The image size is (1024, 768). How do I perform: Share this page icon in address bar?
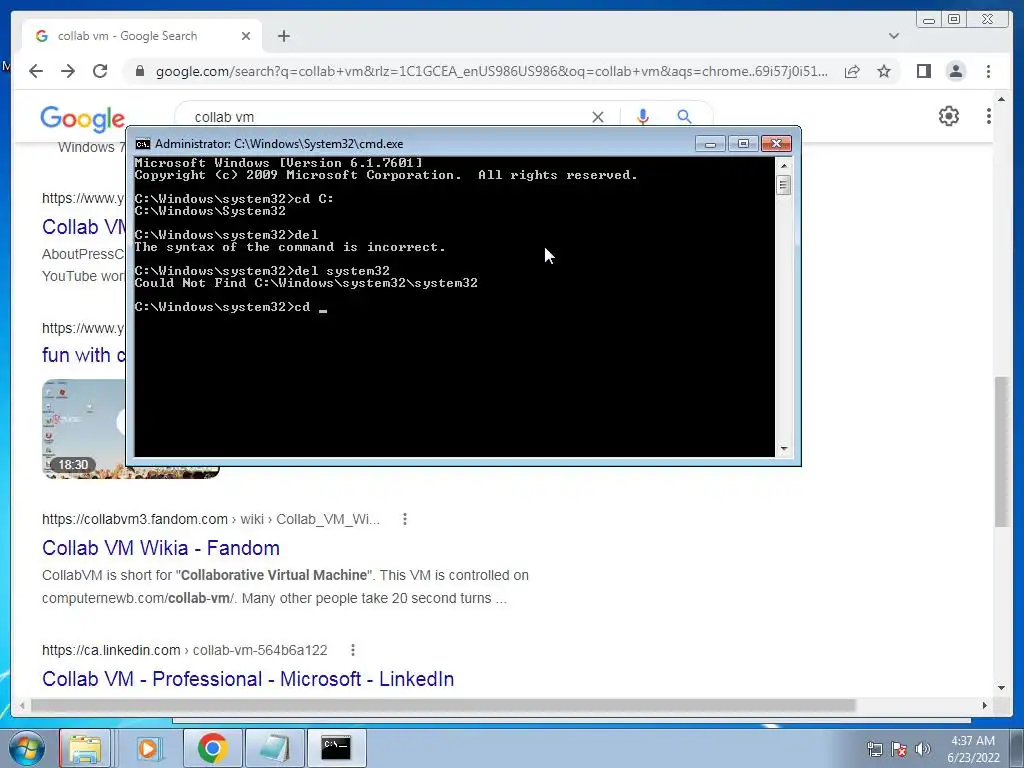click(852, 71)
